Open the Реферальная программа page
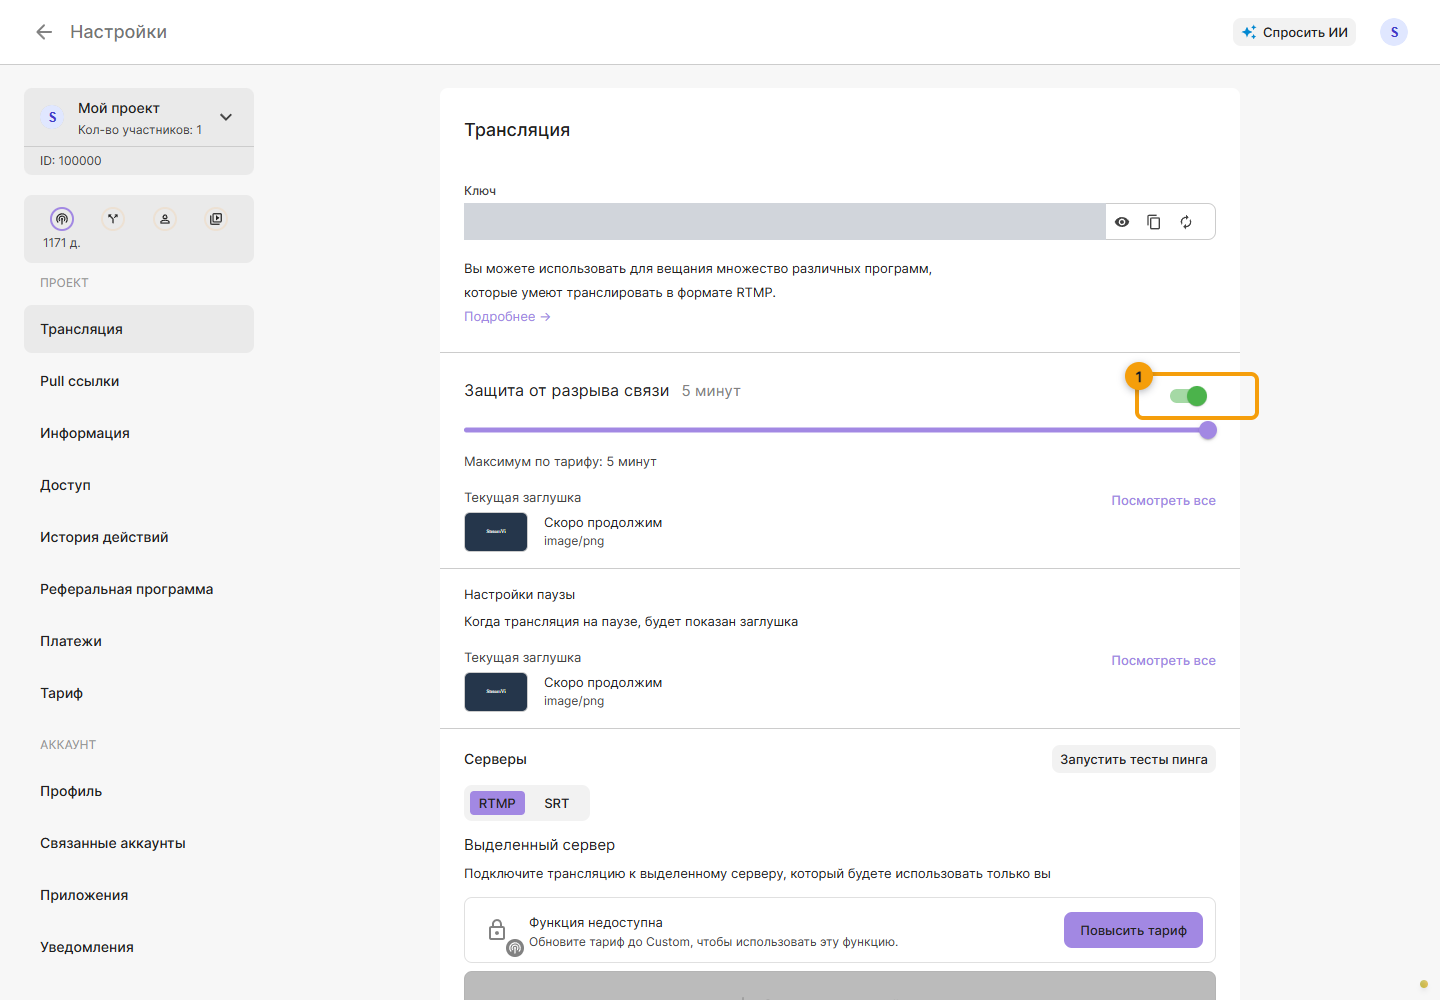The height and width of the screenshot is (1000, 1440). point(139,589)
